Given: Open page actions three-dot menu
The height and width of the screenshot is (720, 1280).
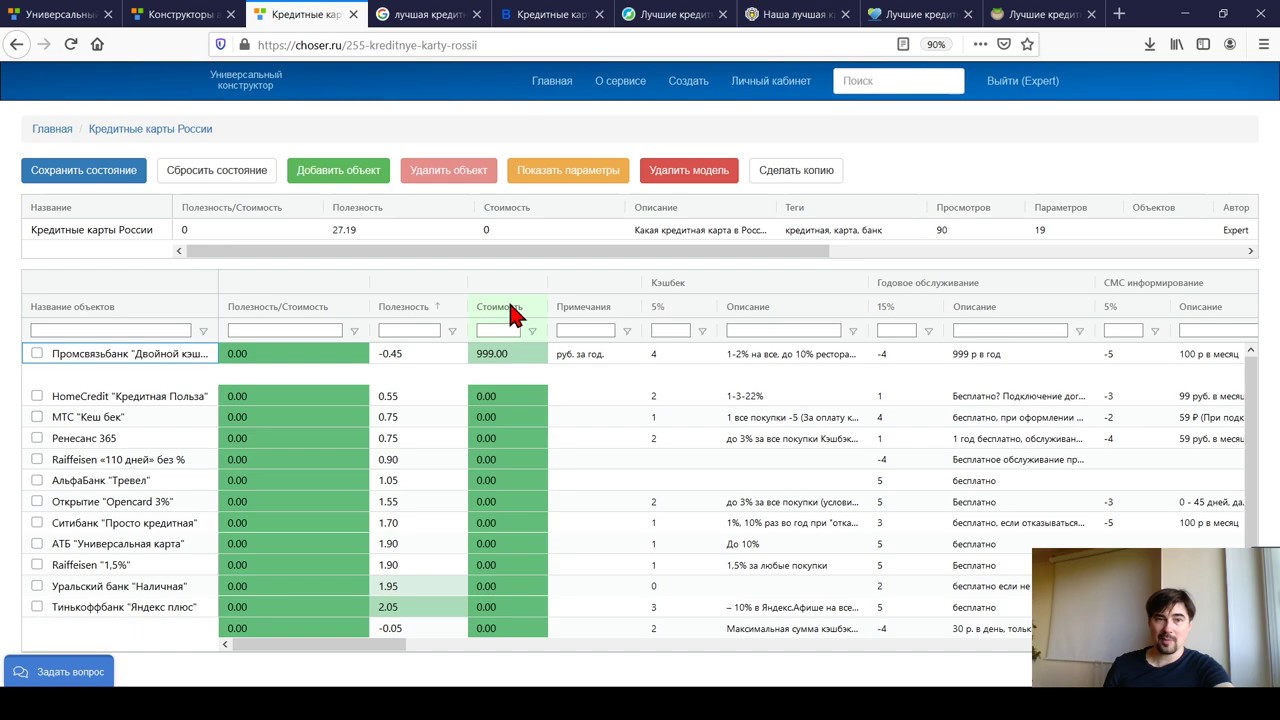Looking at the screenshot, I should 980,44.
